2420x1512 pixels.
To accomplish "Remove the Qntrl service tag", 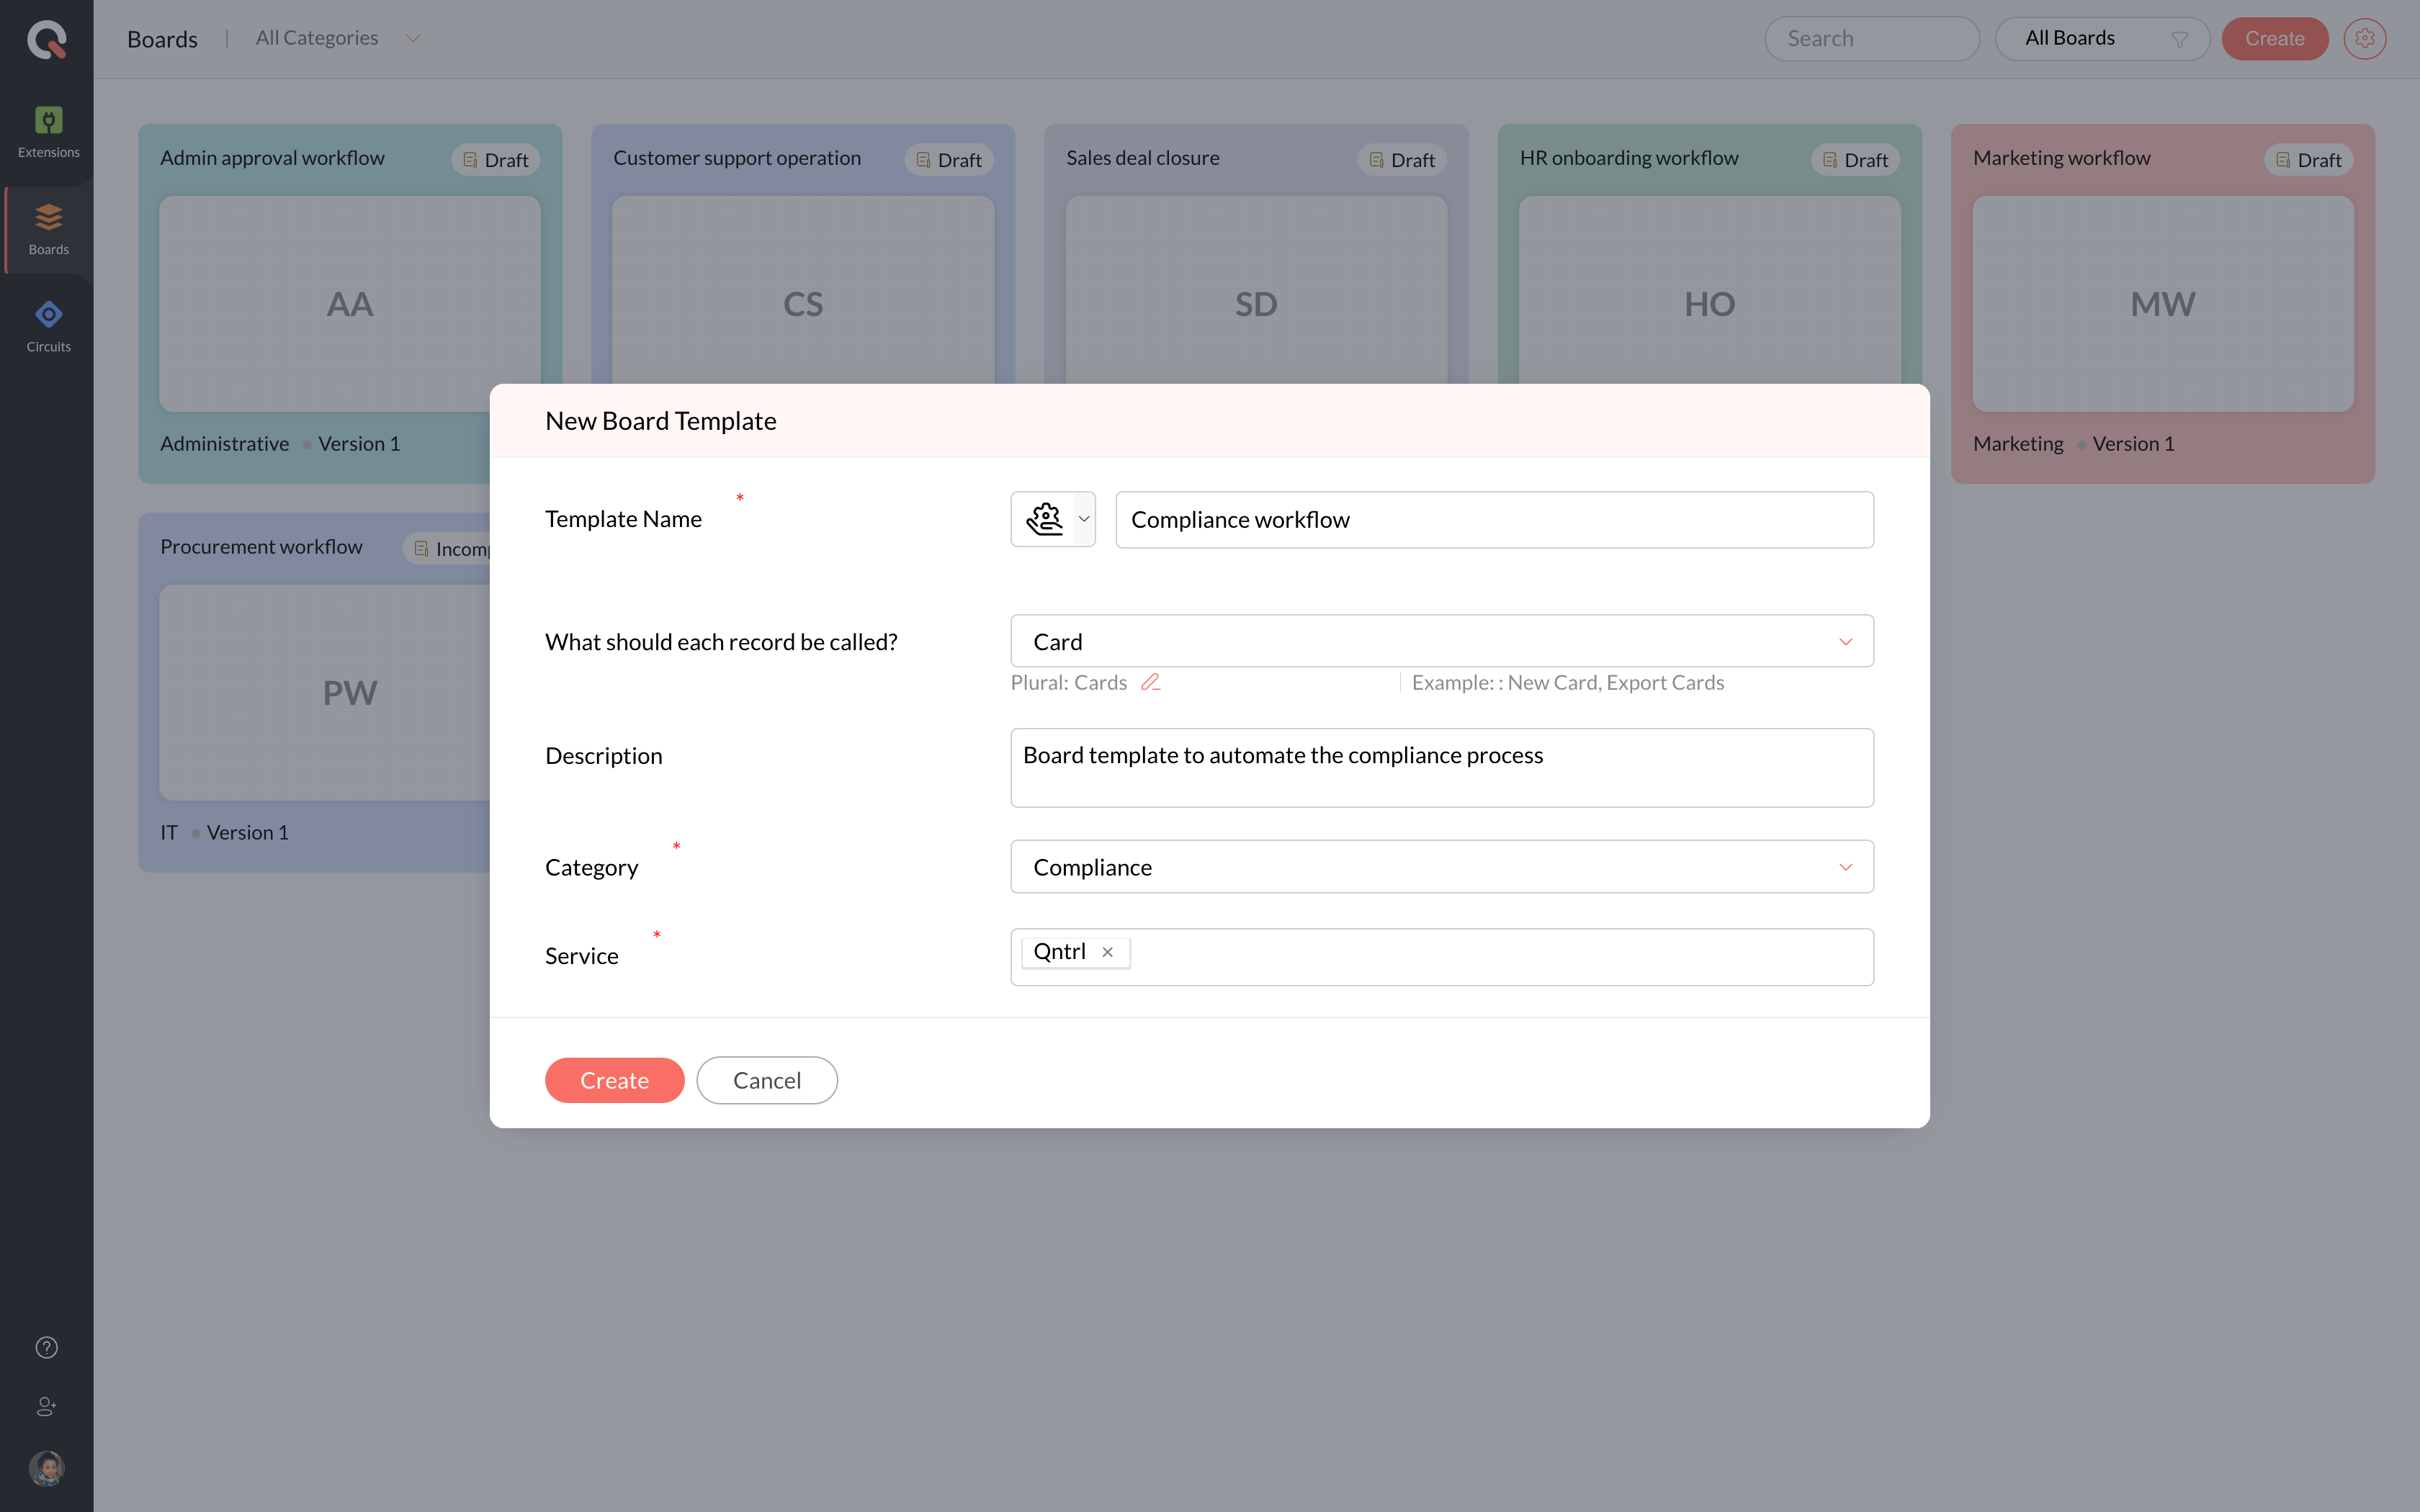I will 1107,952.
